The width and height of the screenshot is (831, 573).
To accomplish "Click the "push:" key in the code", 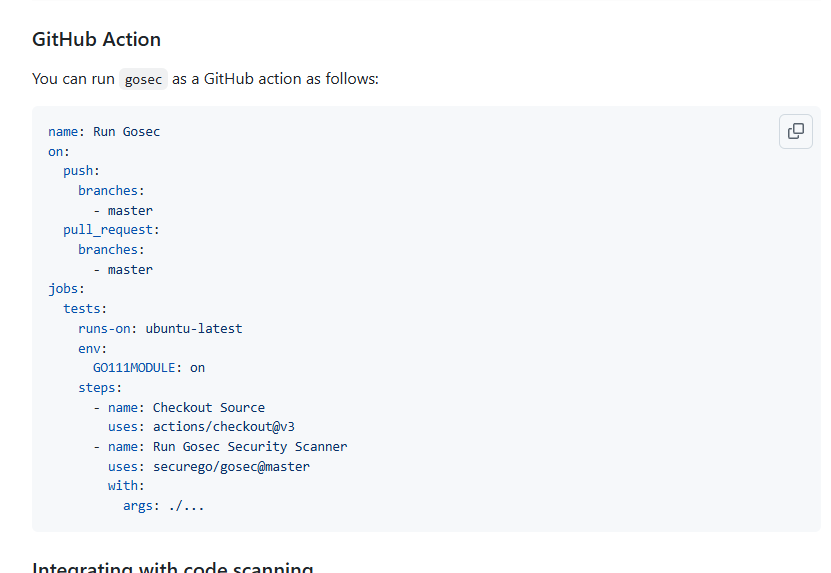I will coord(82,171).
